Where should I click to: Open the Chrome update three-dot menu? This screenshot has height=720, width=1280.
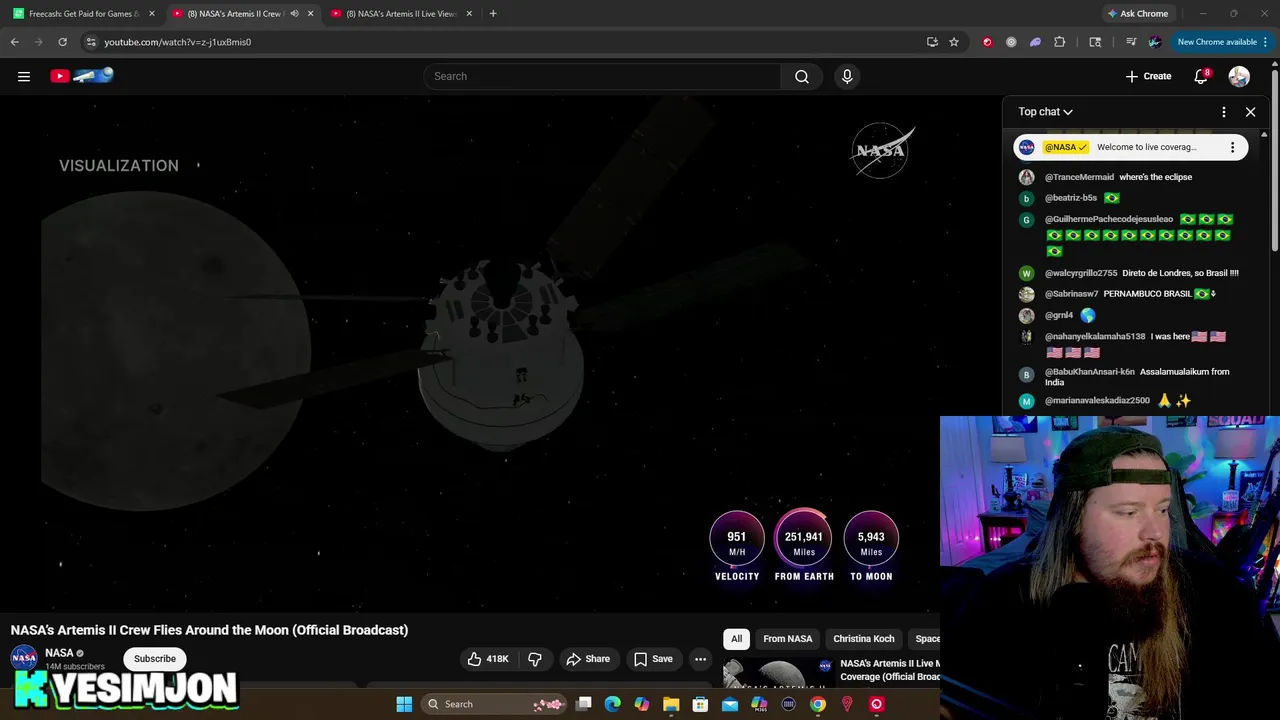point(1266,42)
